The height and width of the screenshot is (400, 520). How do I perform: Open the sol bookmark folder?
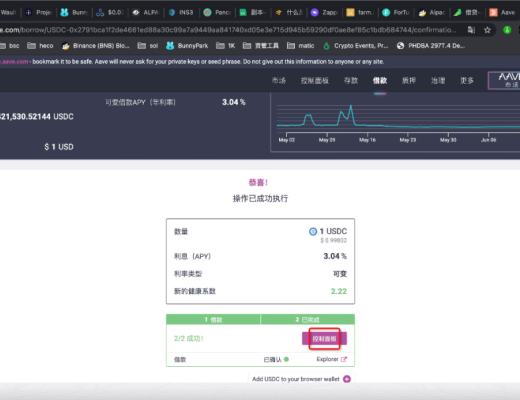(x=148, y=46)
